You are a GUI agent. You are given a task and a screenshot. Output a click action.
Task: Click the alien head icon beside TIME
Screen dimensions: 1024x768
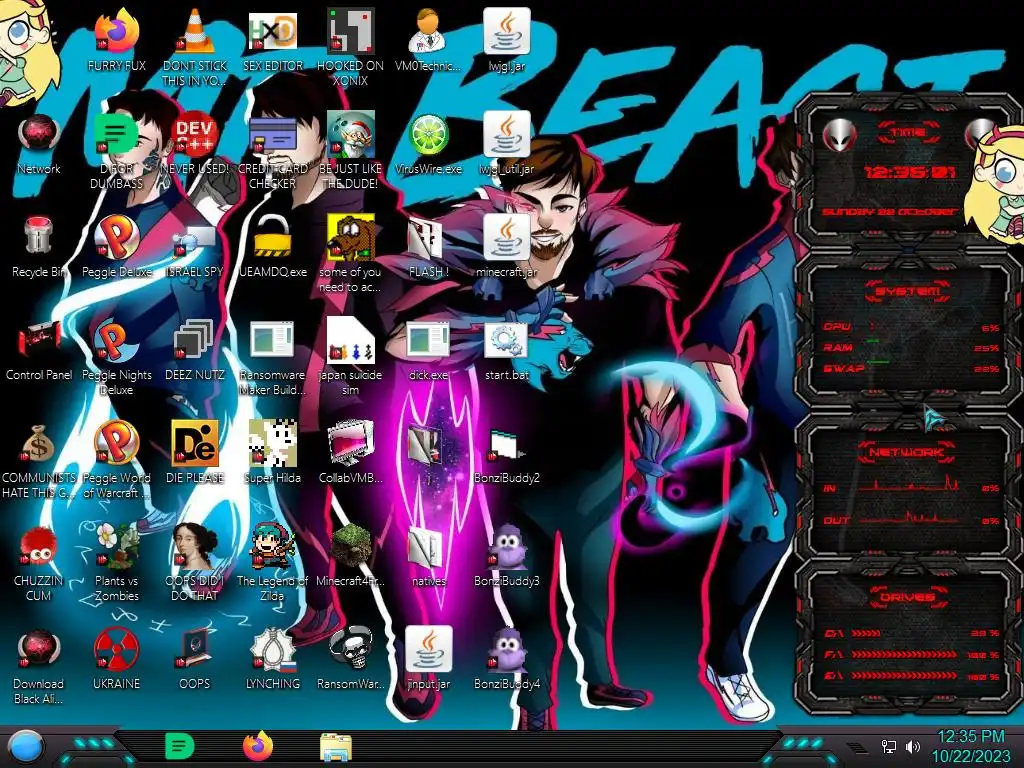tap(839, 135)
